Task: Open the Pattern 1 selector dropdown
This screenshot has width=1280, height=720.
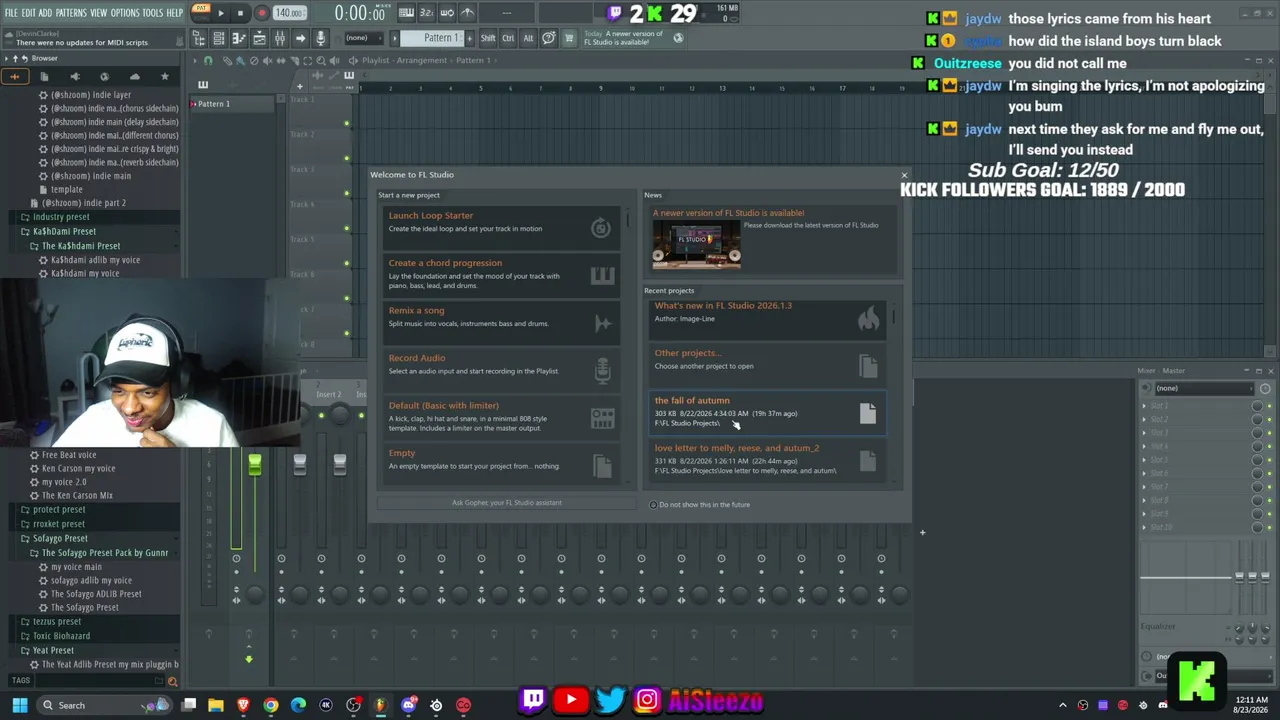Action: coord(432,38)
